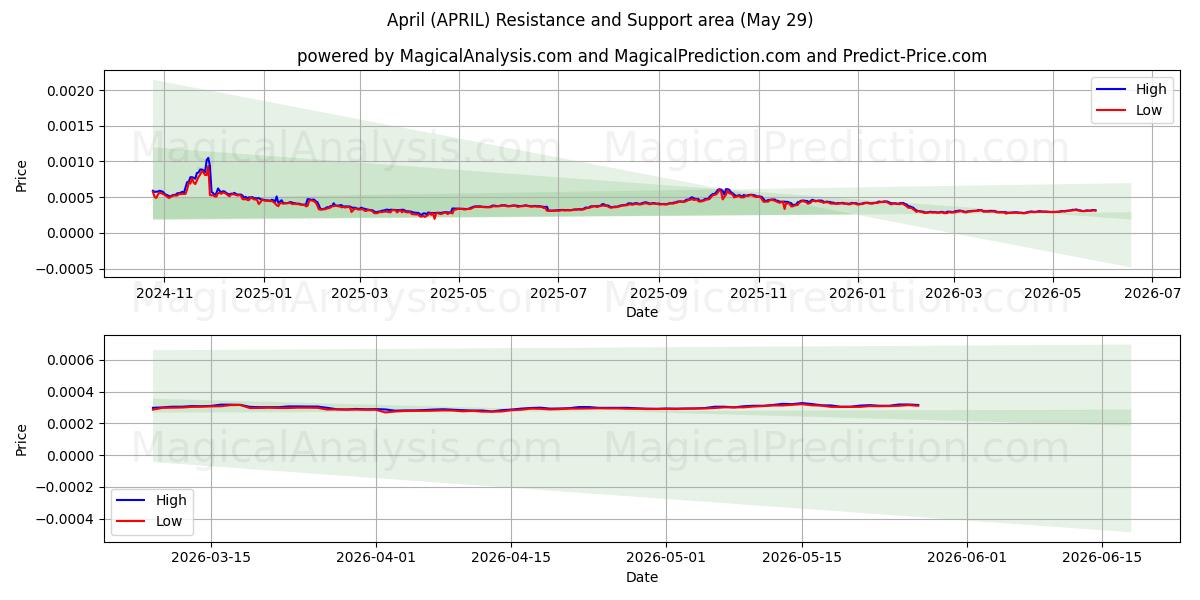
Task: Click the bottom chart x-axis label 2026-06-15
Action: click(x=1102, y=560)
